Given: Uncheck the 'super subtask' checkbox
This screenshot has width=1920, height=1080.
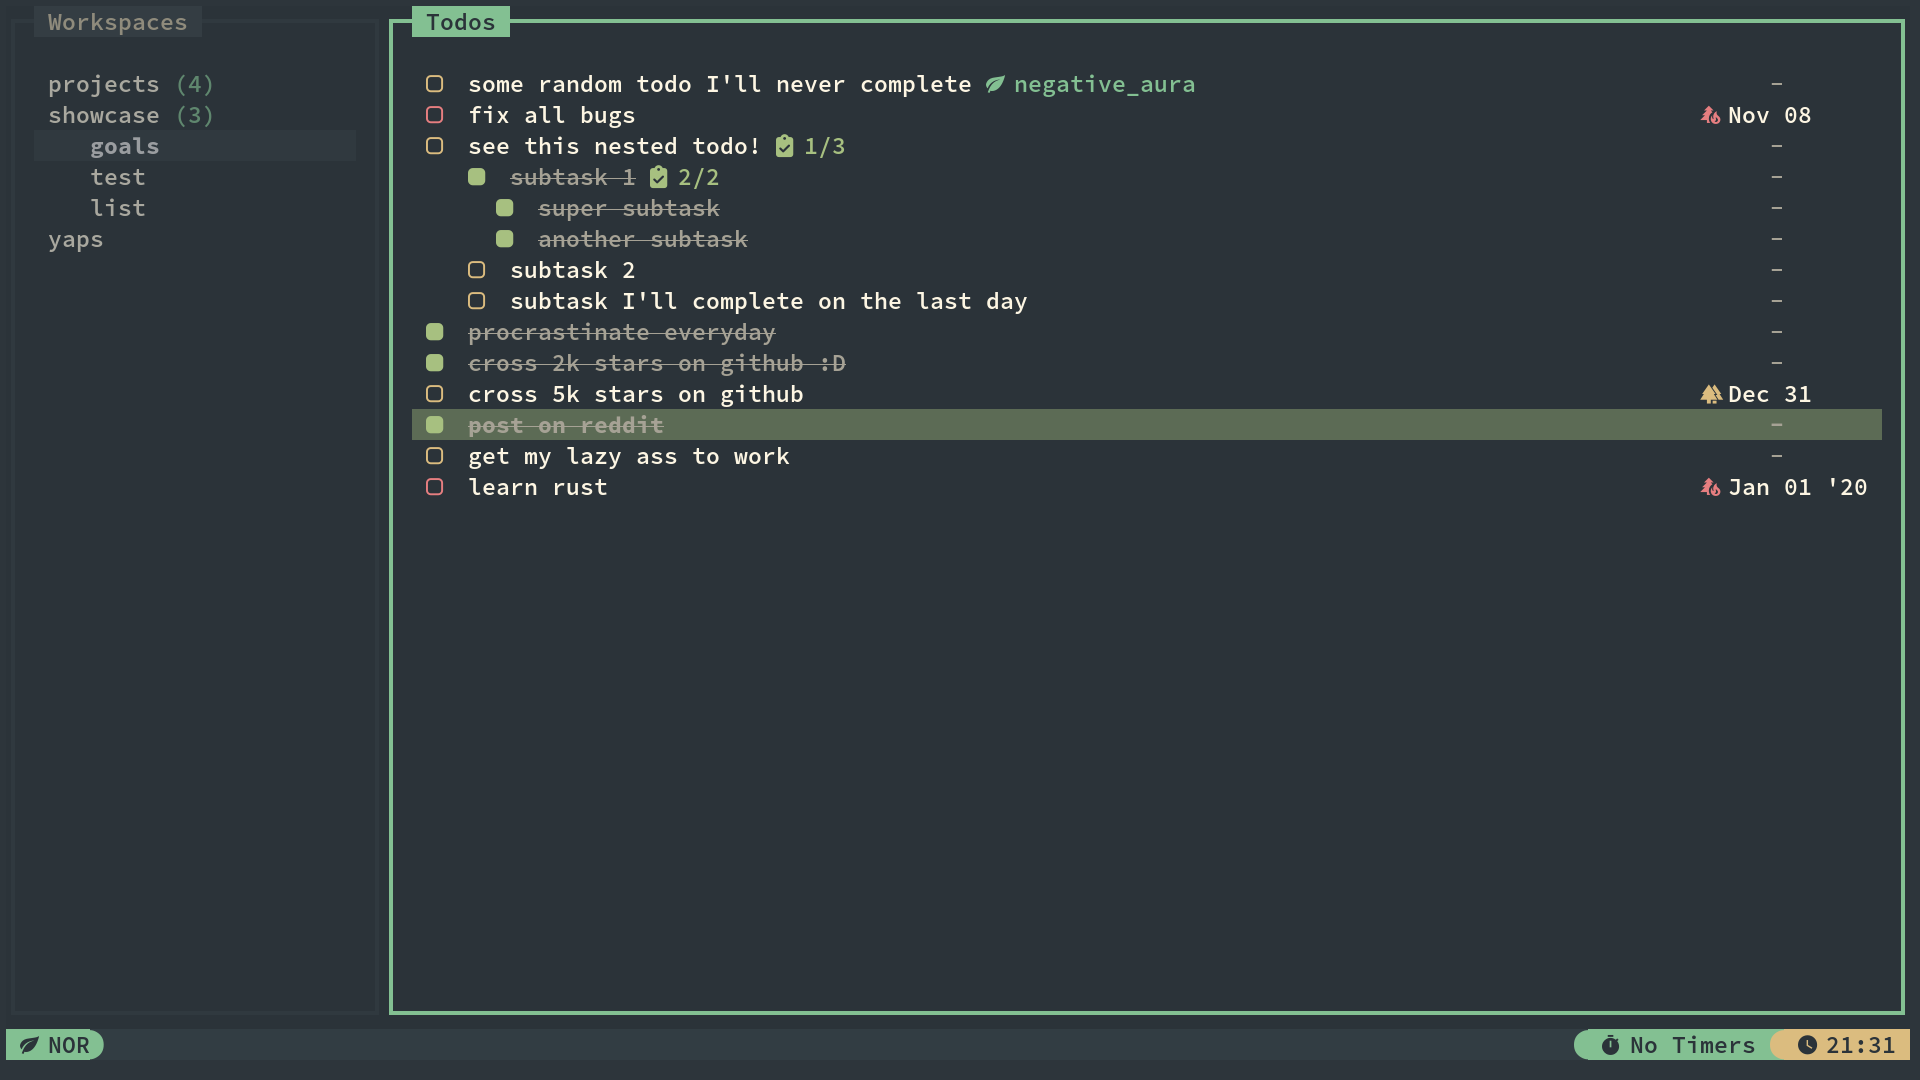Looking at the screenshot, I should coord(504,208).
